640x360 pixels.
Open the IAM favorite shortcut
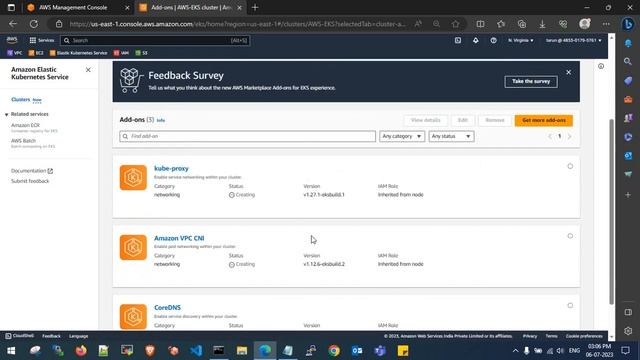click(x=121, y=53)
